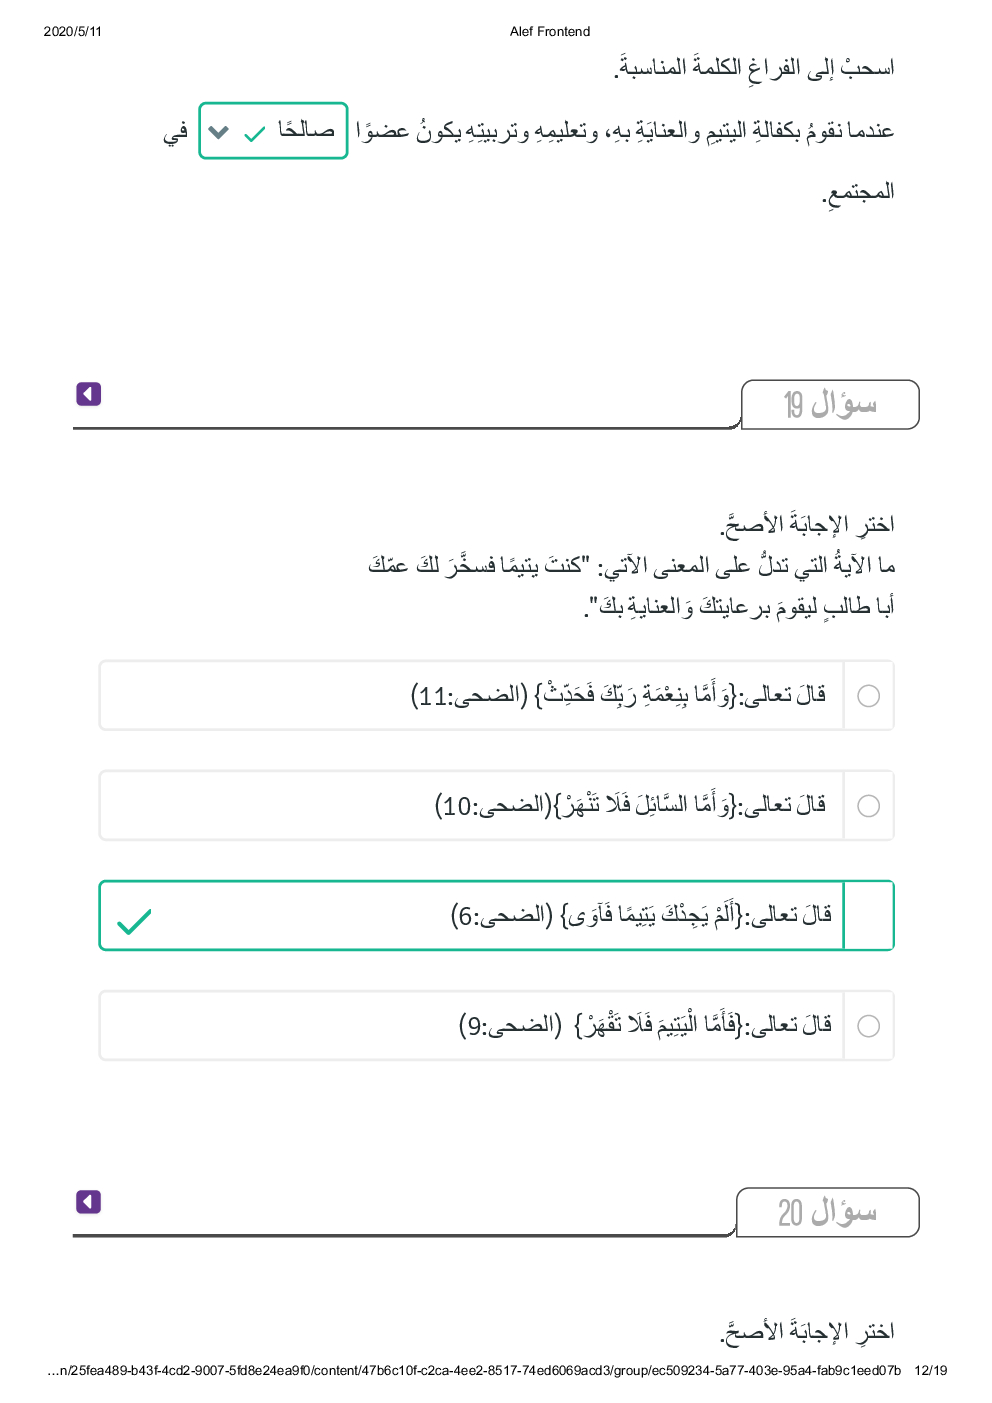Choose the answer text ending with (الضحى:10)
This screenshot has height=1403, width=992.
click(630, 805)
